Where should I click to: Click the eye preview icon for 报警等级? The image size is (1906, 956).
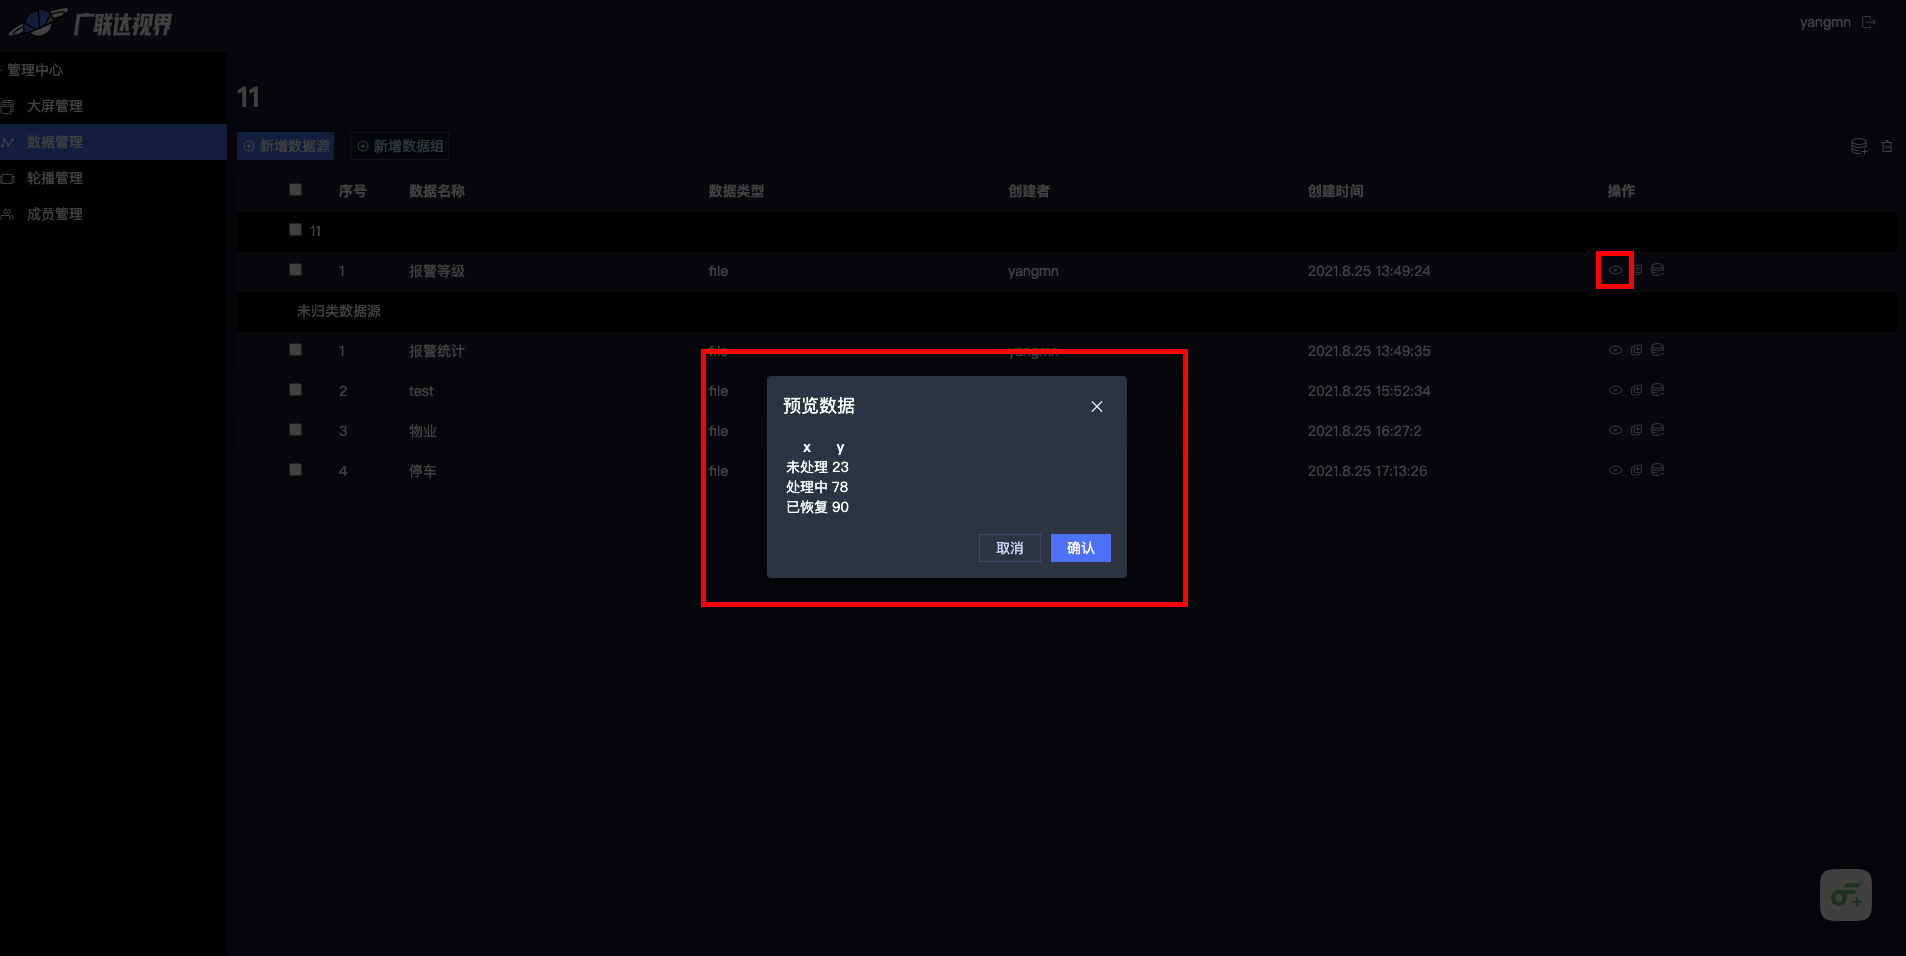click(x=1615, y=270)
